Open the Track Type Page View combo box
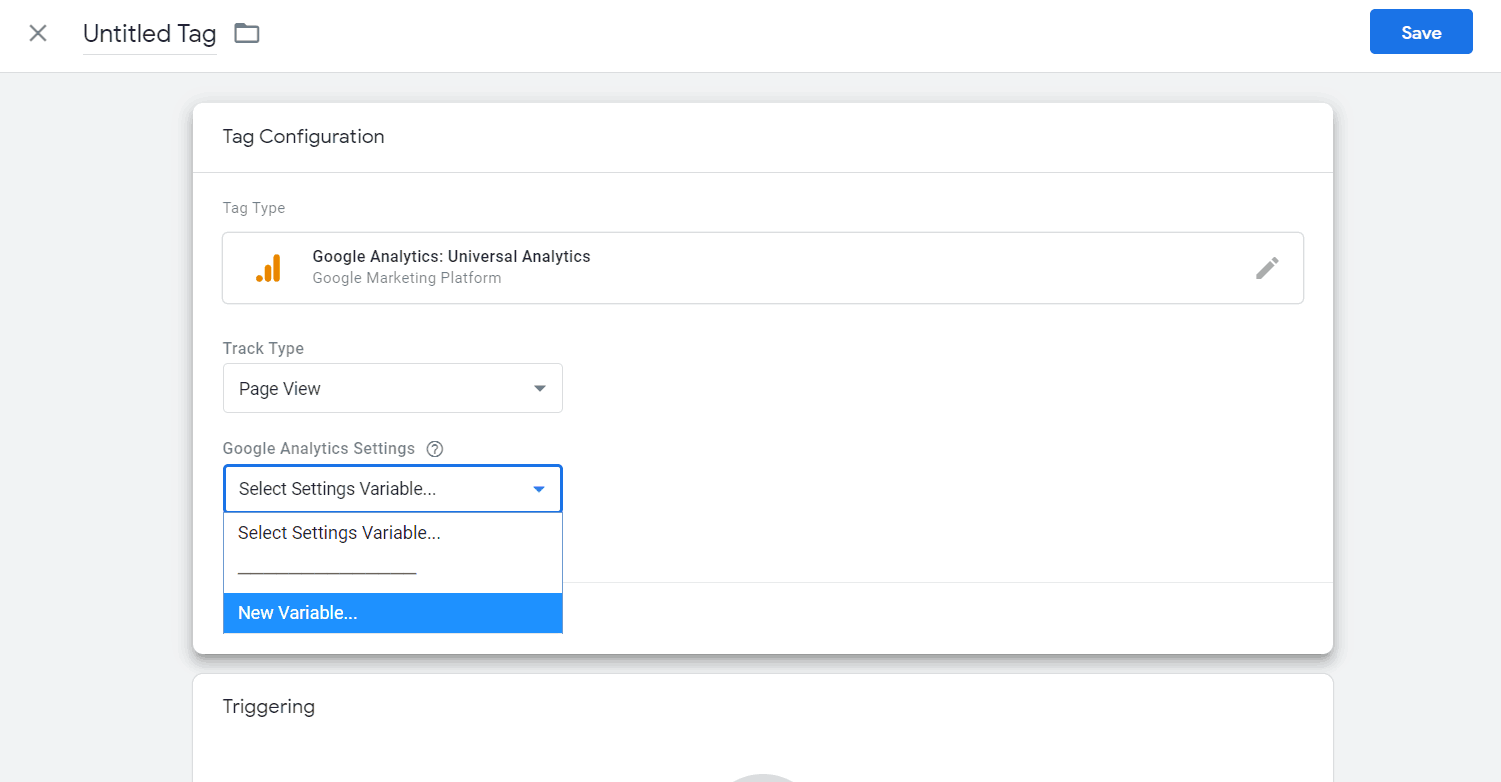The width and height of the screenshot is (1501, 782). [392, 389]
